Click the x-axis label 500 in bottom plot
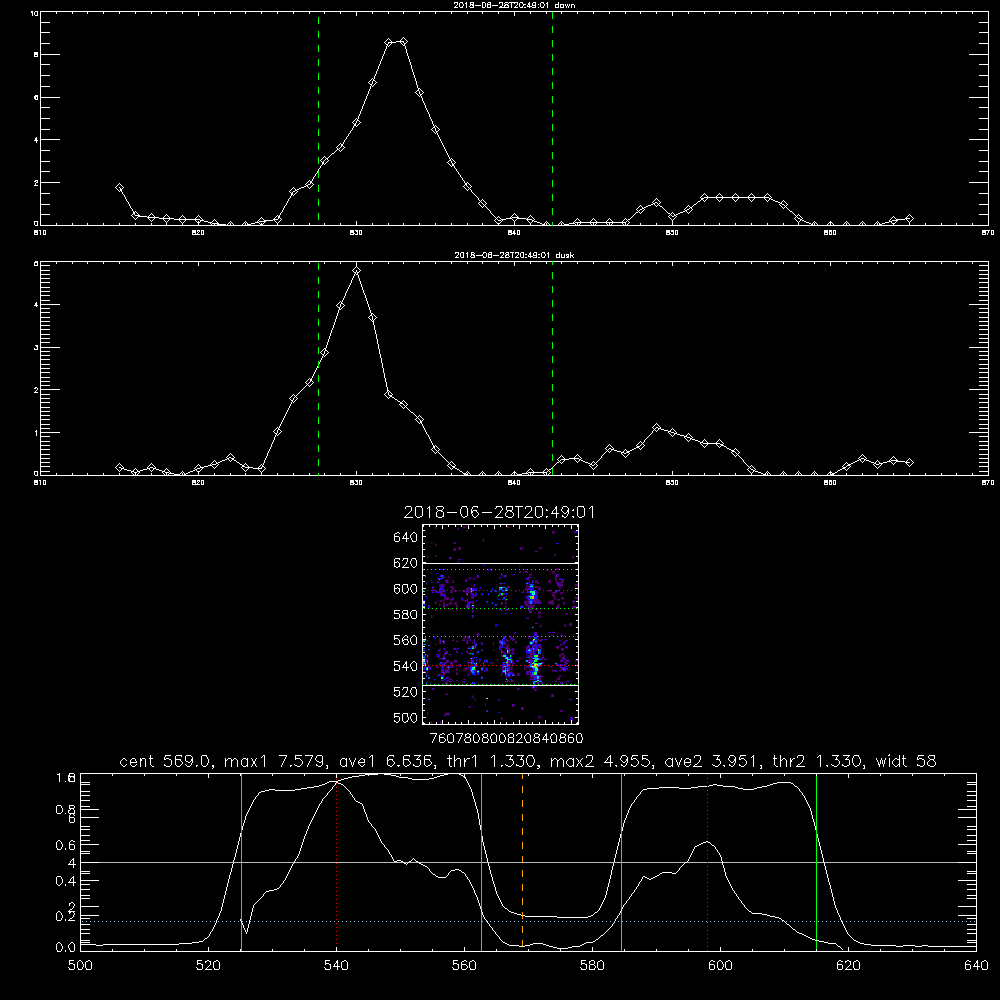 pyautogui.click(x=80, y=966)
